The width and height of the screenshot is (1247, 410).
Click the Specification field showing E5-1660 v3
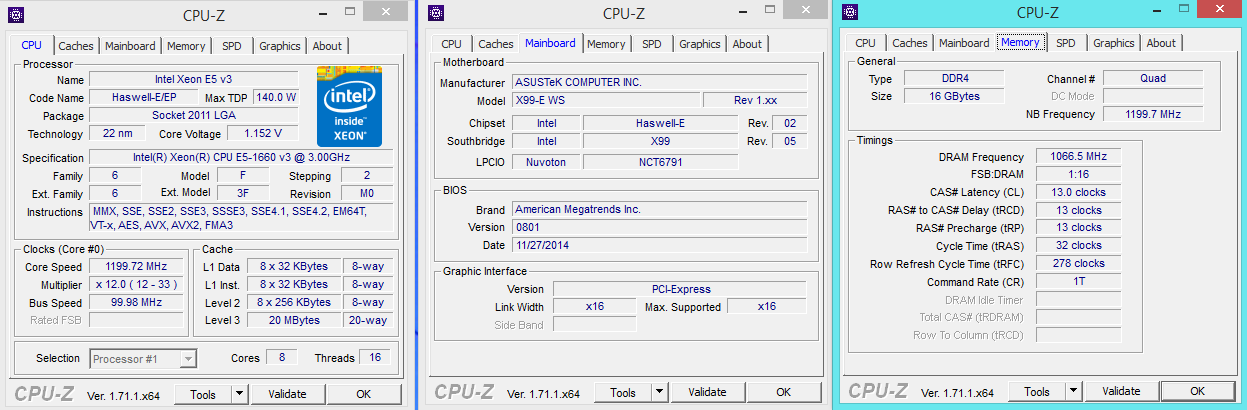click(241, 158)
